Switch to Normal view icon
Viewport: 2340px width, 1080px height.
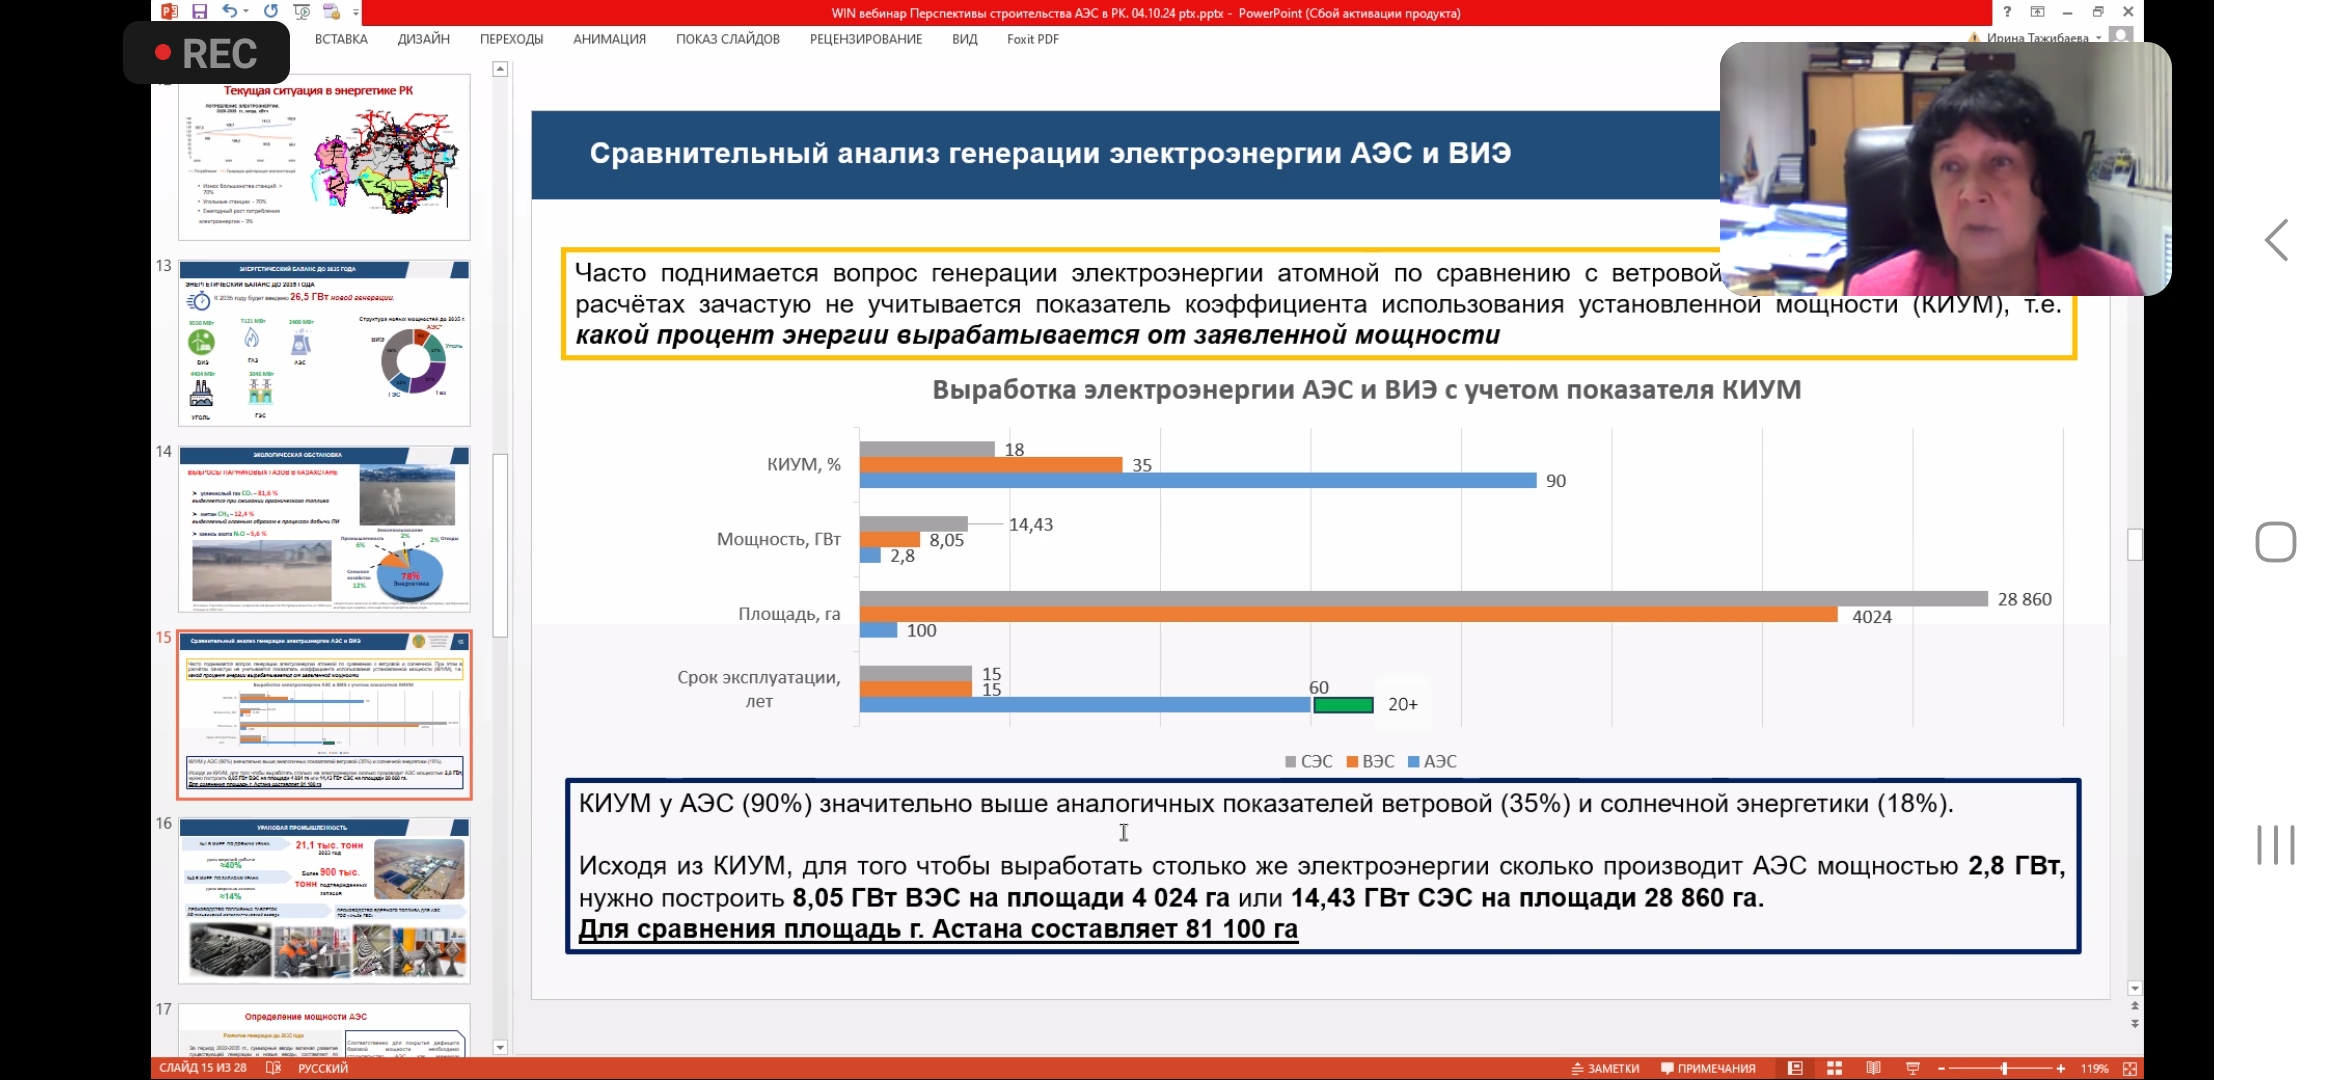click(1795, 1068)
